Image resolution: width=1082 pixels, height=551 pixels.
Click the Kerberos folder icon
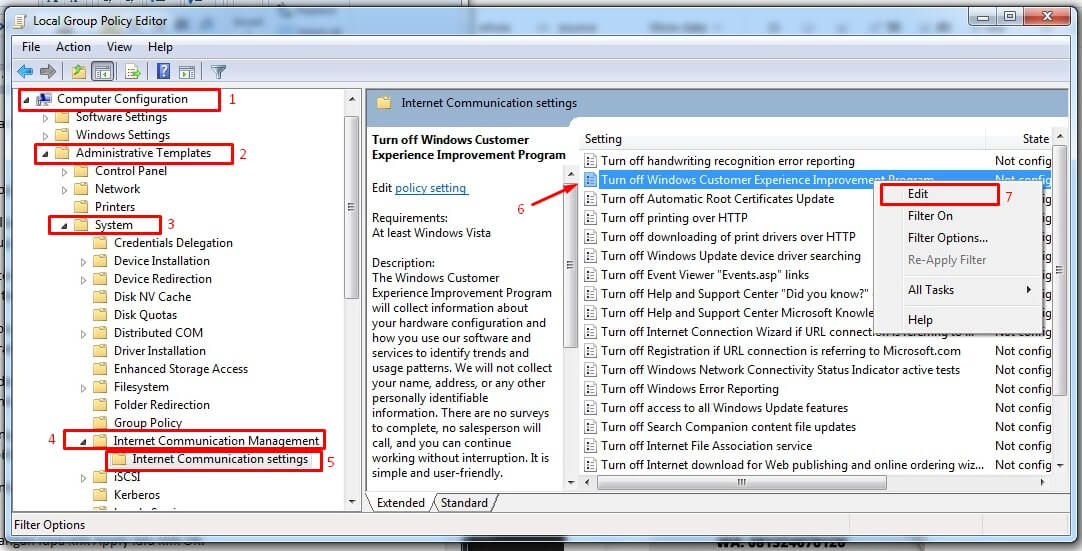click(101, 494)
